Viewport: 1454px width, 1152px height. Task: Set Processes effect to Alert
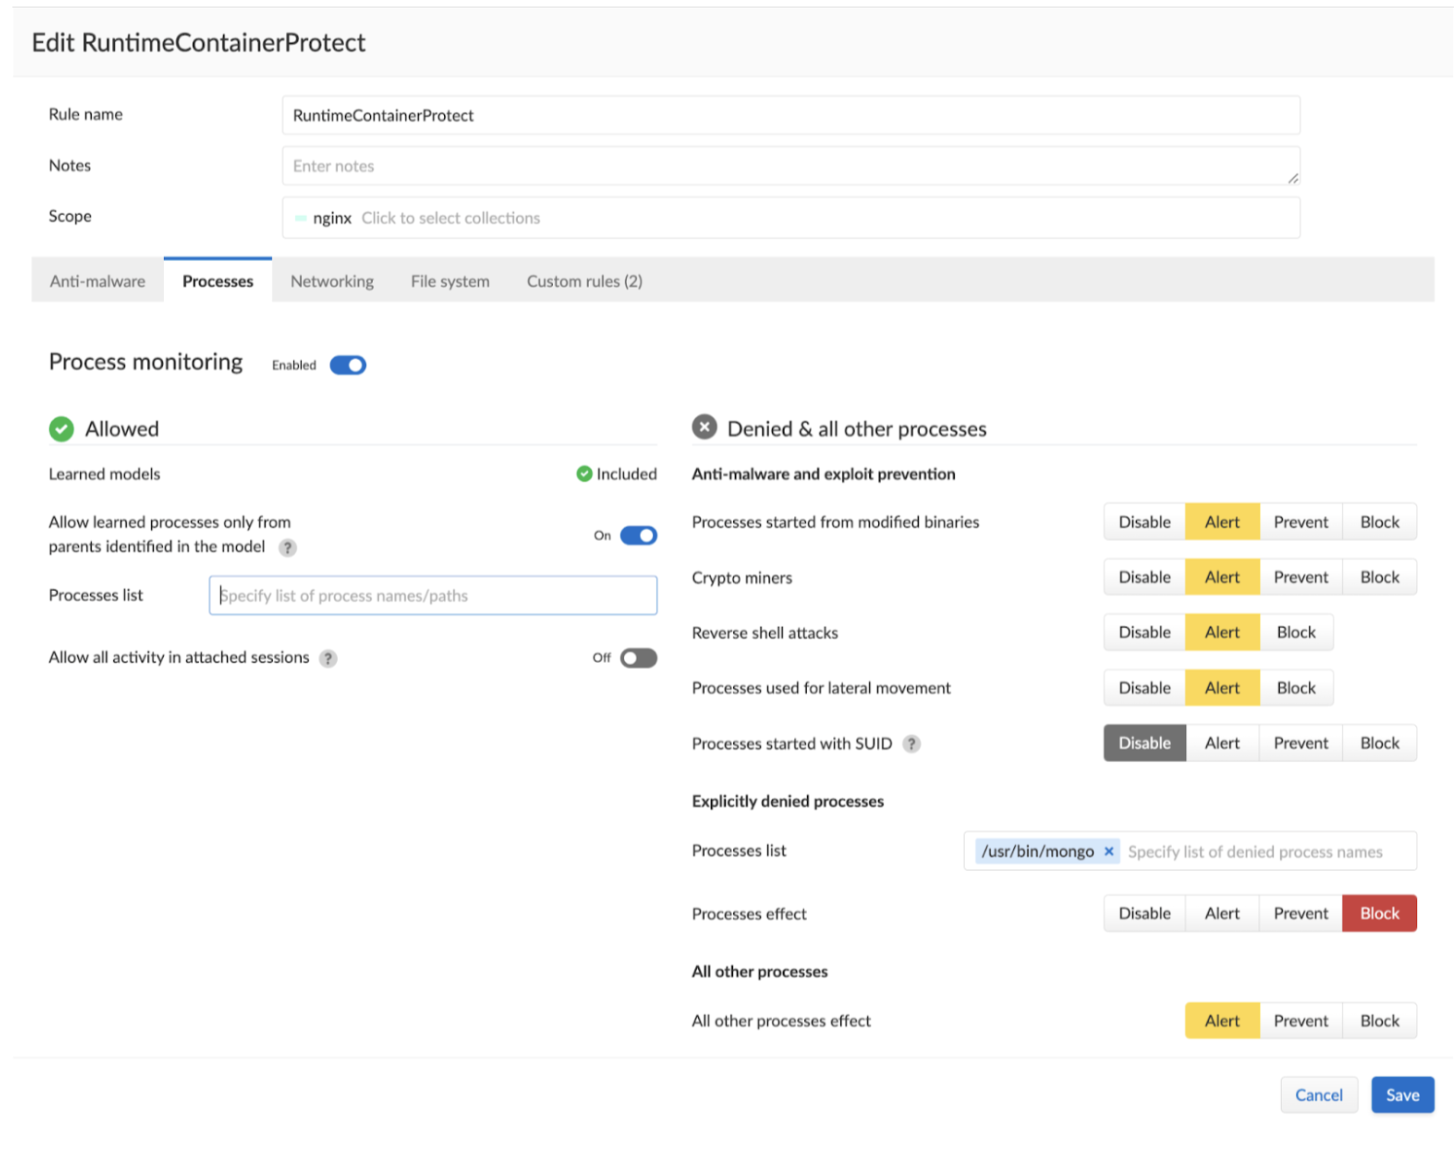(x=1222, y=913)
